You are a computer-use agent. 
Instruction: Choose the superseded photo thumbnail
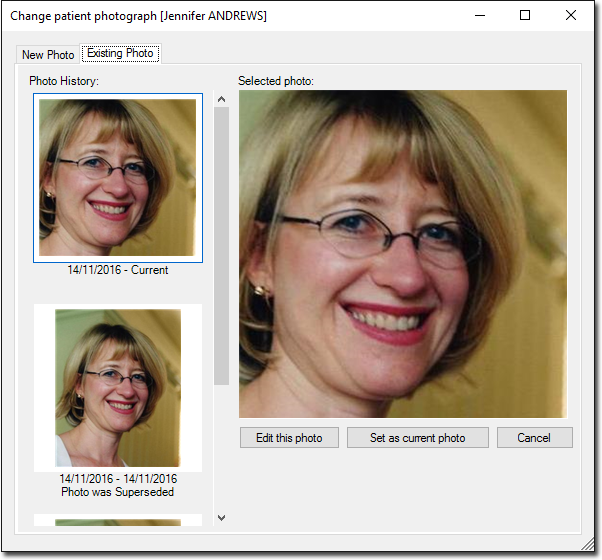coord(118,388)
